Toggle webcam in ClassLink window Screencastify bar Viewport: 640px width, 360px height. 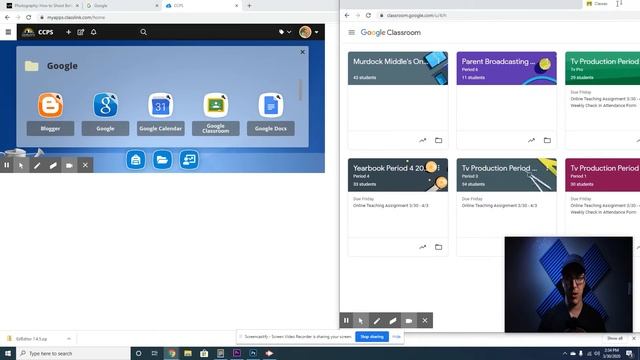pyautogui.click(x=69, y=165)
